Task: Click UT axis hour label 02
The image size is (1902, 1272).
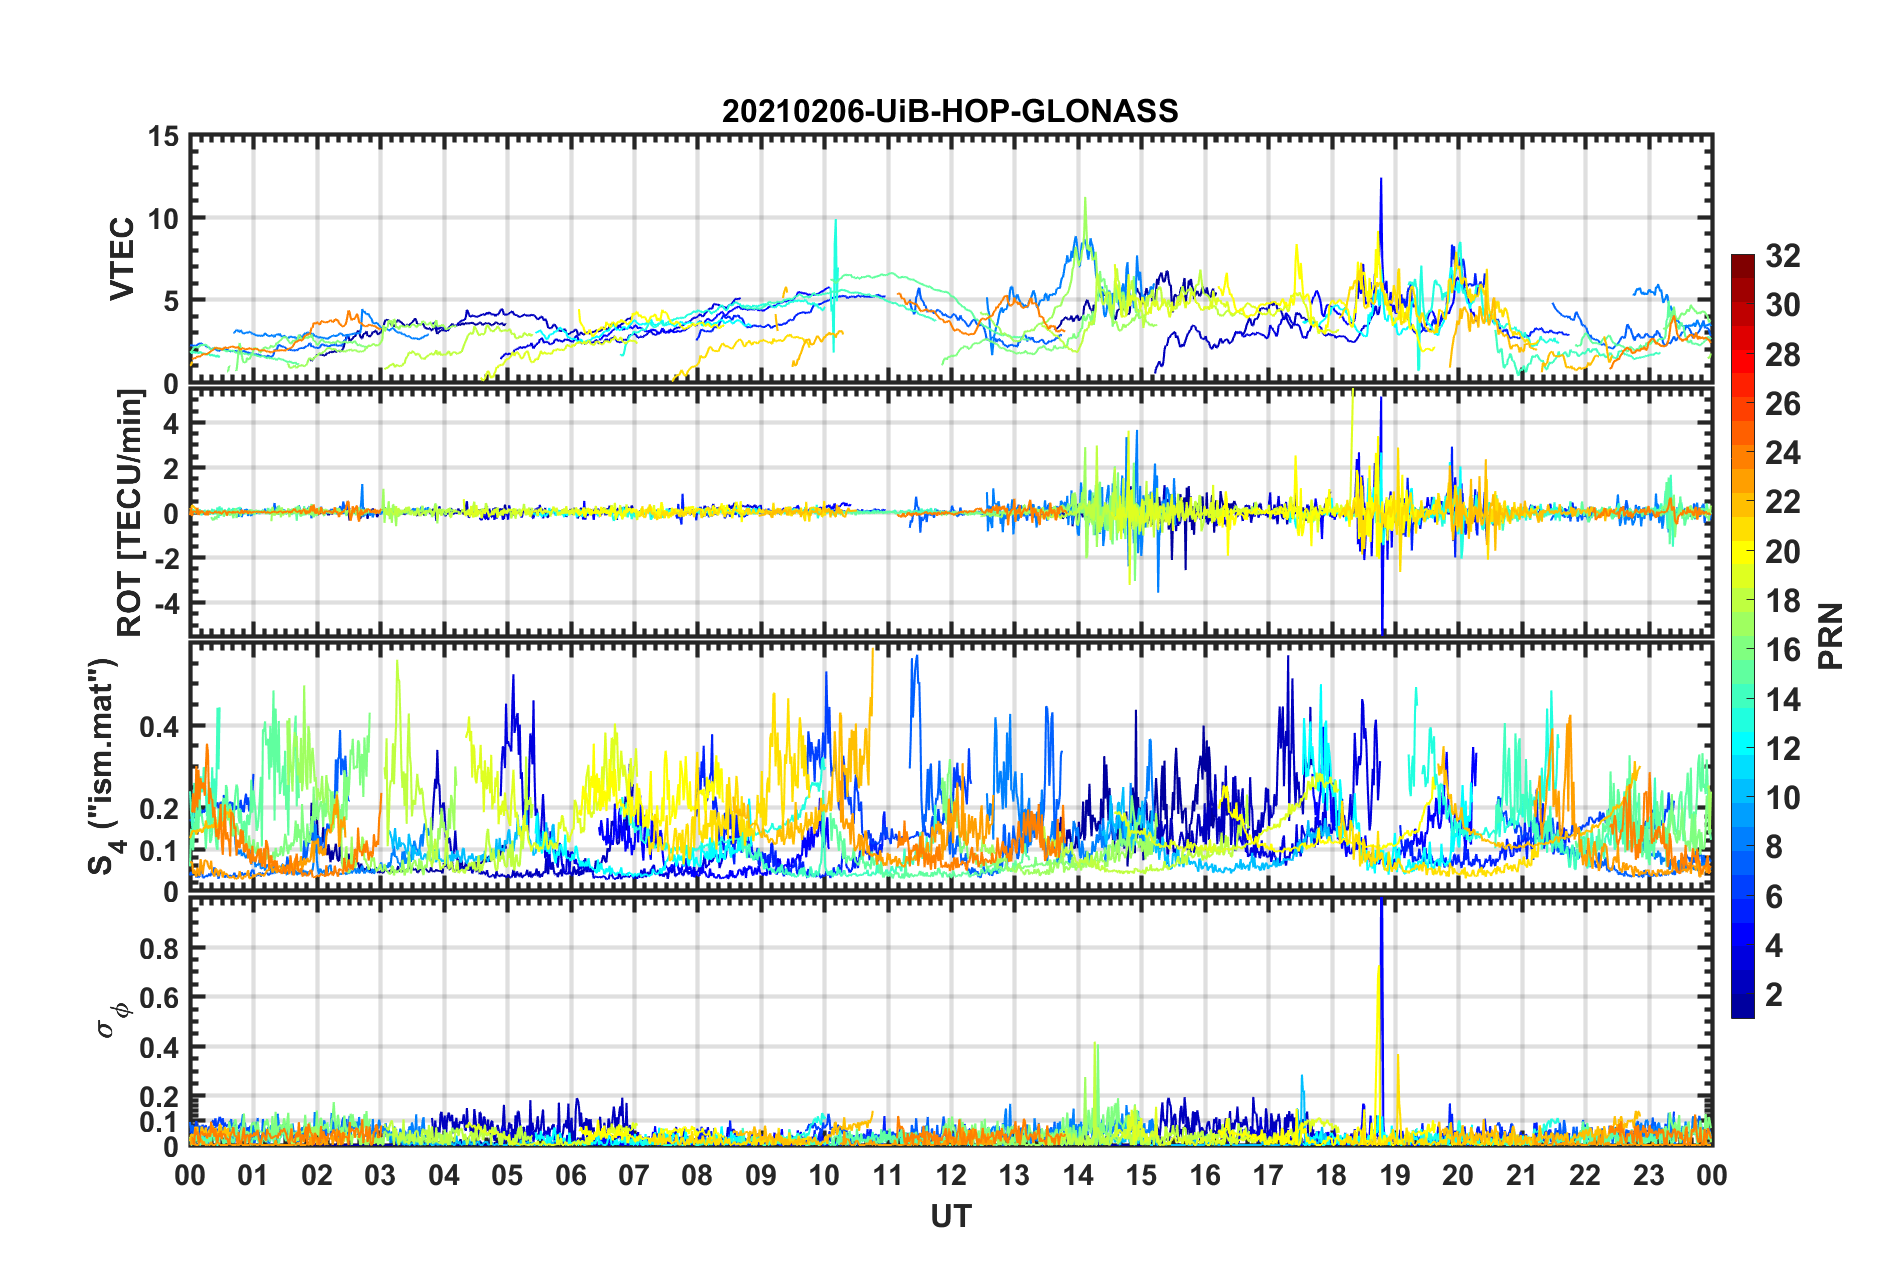Action: click(317, 1175)
